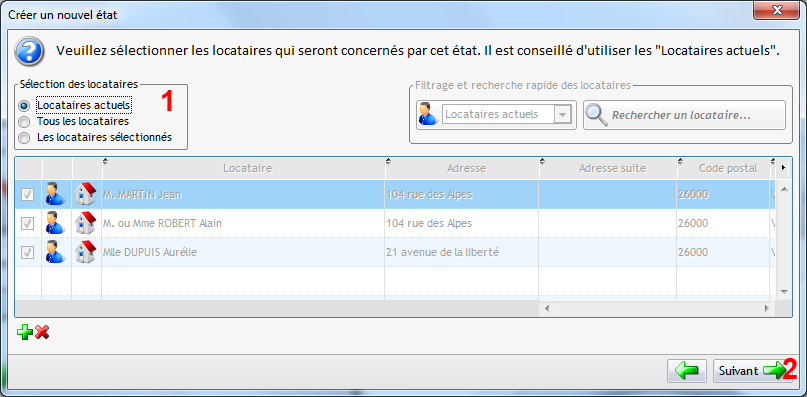Toggle the checkbox for M. MARTIN Jean
The width and height of the screenshot is (807, 397).
pos(27,194)
